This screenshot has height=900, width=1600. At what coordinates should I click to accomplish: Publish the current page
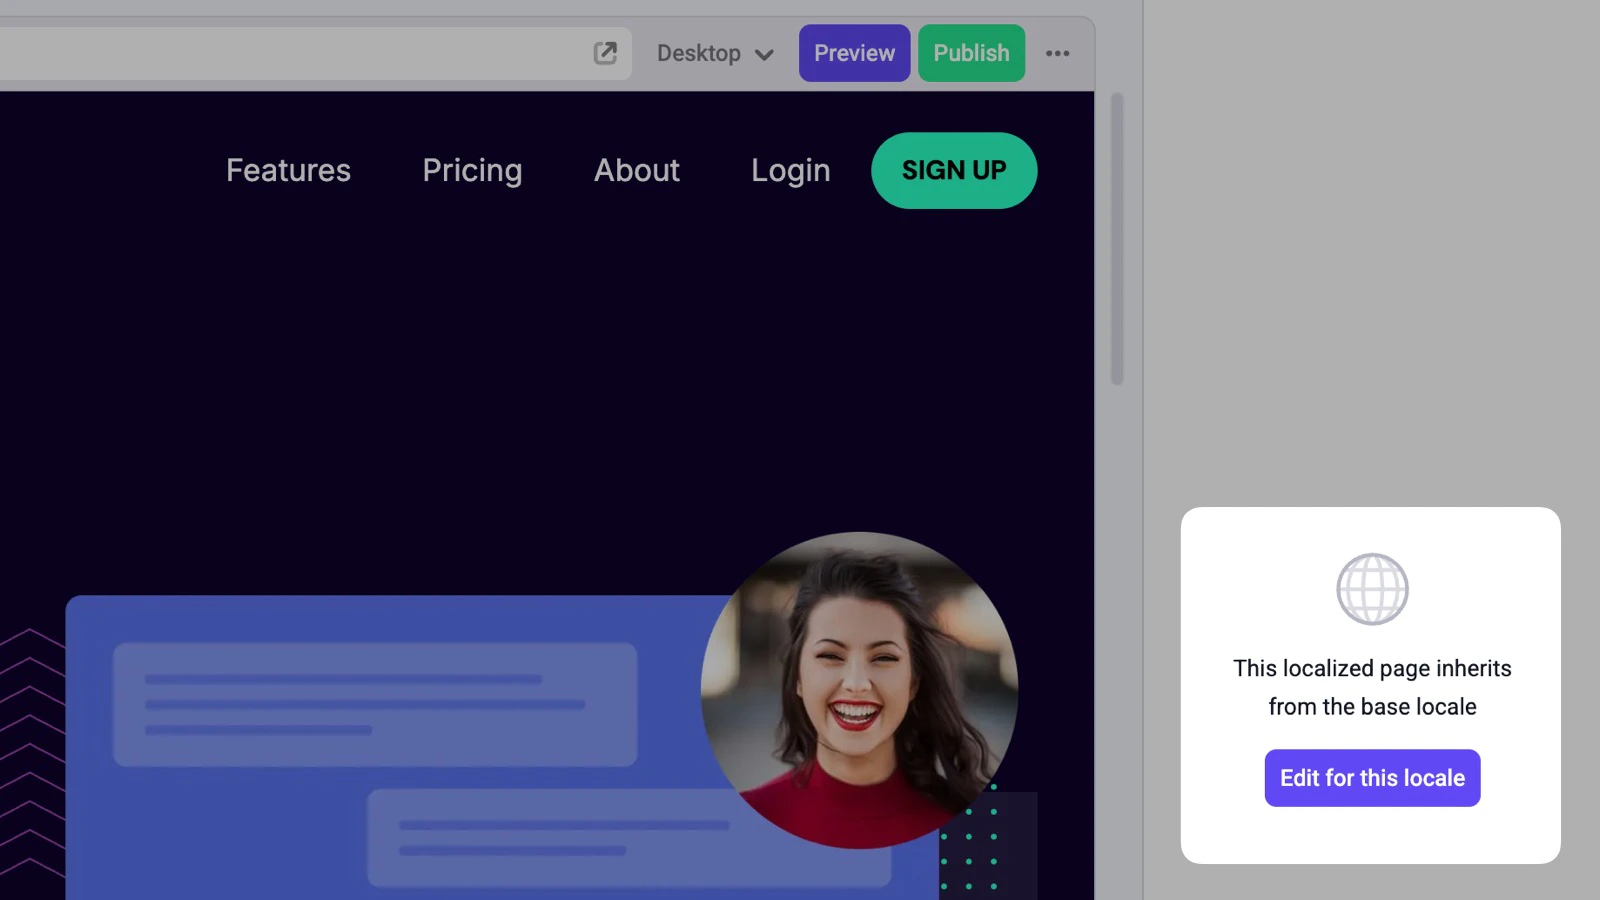[971, 53]
